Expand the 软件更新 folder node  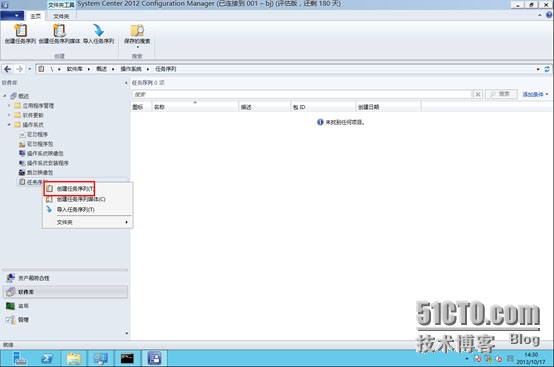click(x=9, y=115)
